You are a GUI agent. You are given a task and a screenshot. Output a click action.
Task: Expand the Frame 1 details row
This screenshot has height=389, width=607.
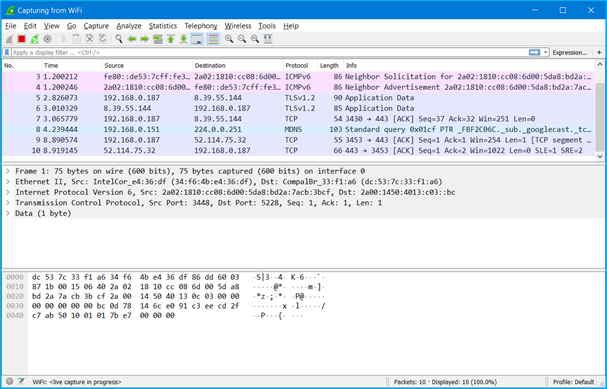[x=7, y=171]
